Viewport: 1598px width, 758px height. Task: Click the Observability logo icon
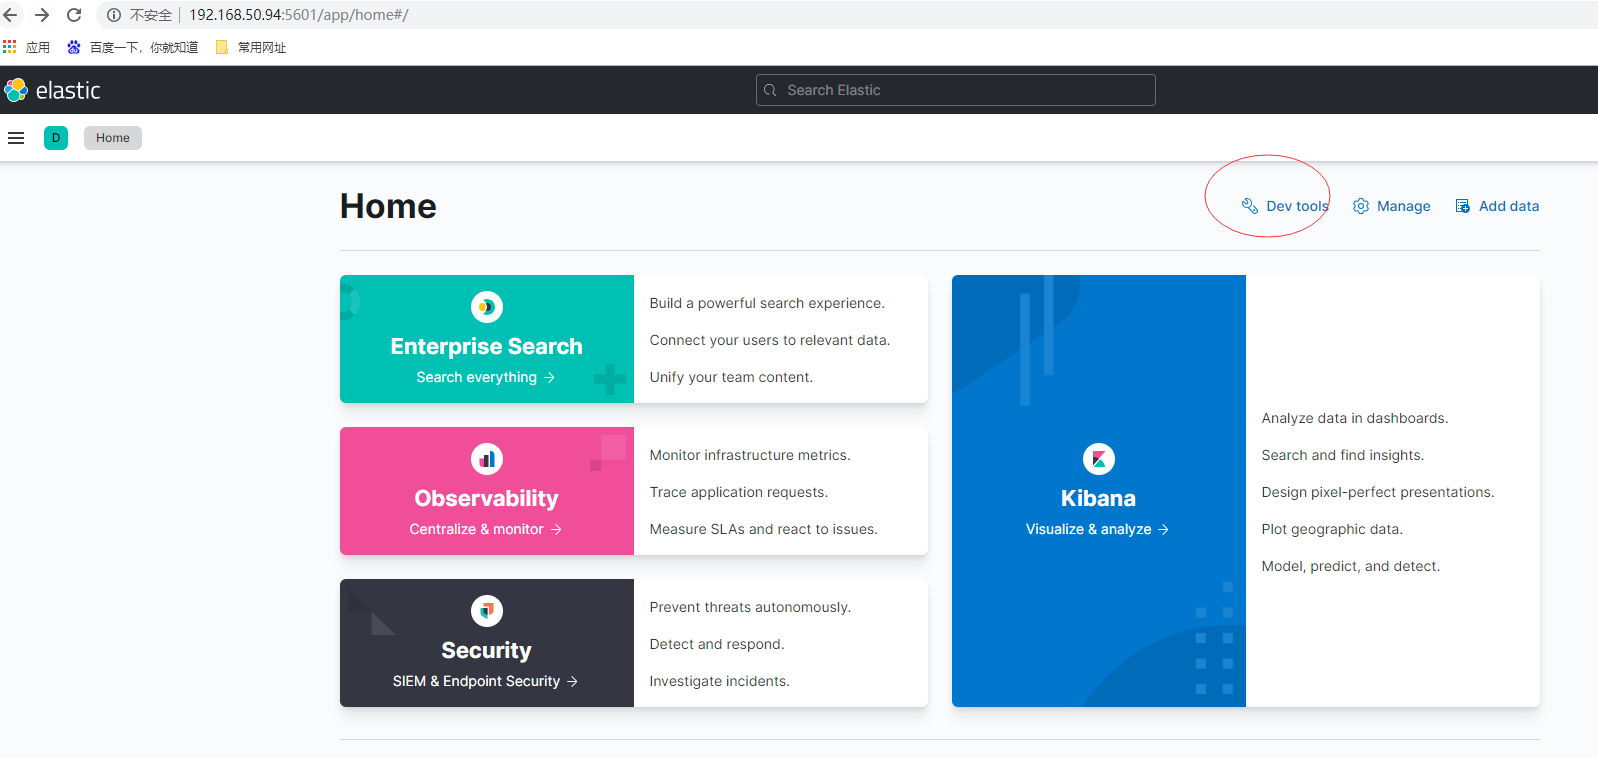487,459
